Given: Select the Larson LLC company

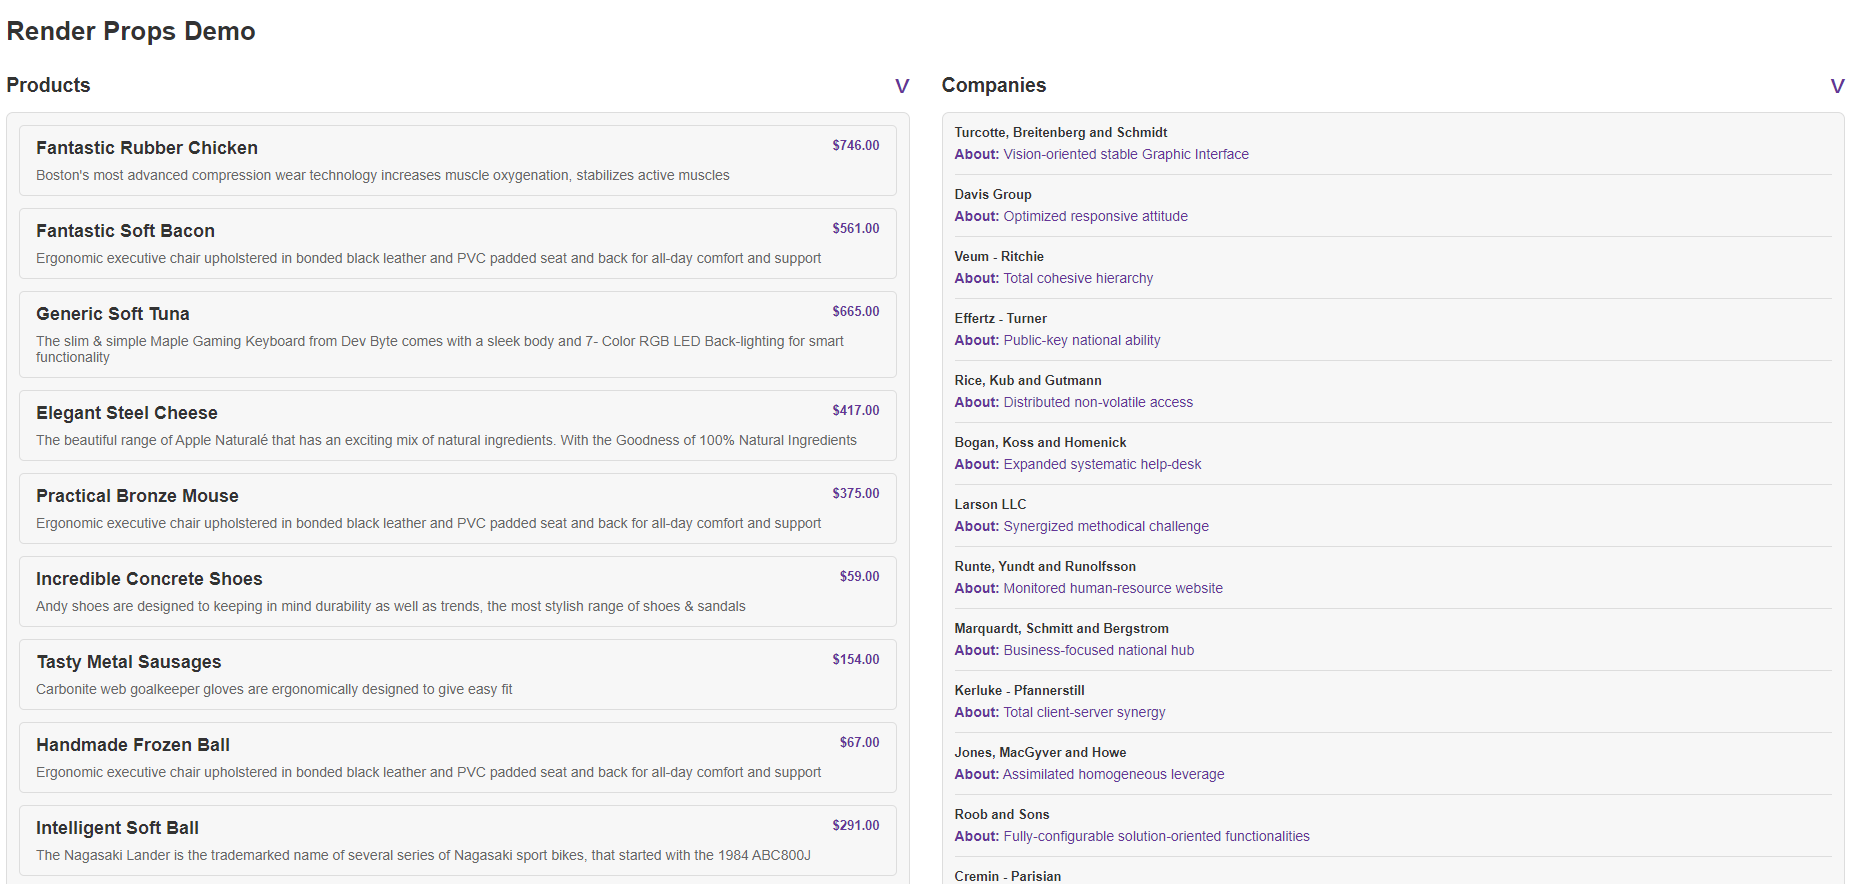Looking at the screenshot, I should click(990, 504).
